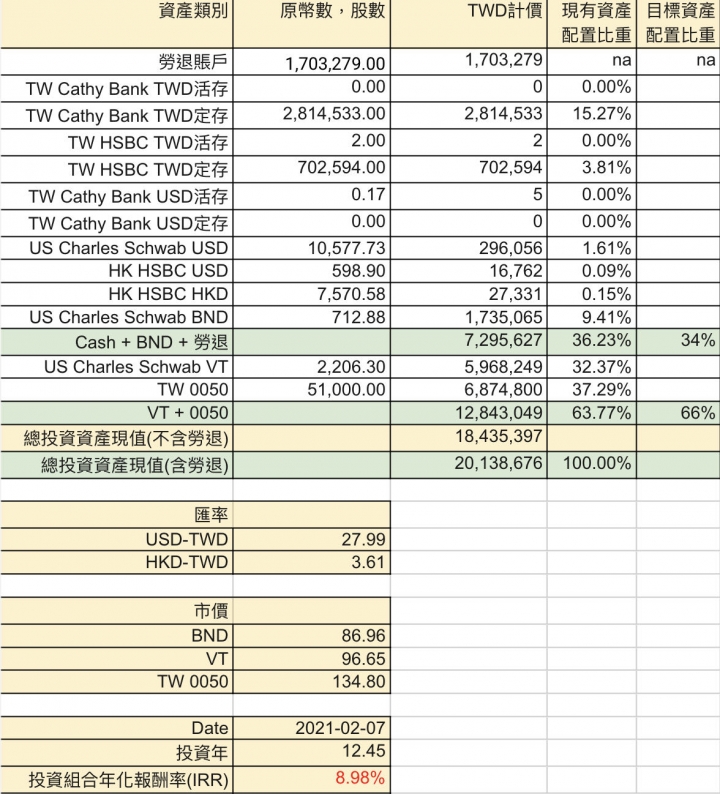Click the 37.29% allocation cell
720x794 pixels.
(592, 390)
